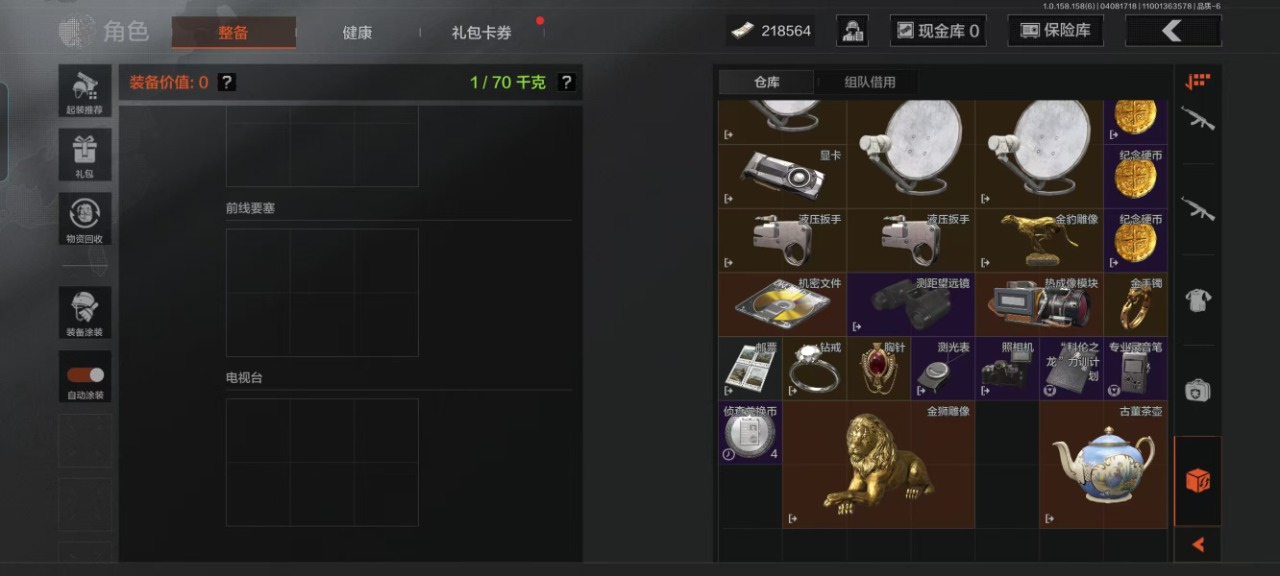Select the orange box collectibles category icon

click(1198, 481)
